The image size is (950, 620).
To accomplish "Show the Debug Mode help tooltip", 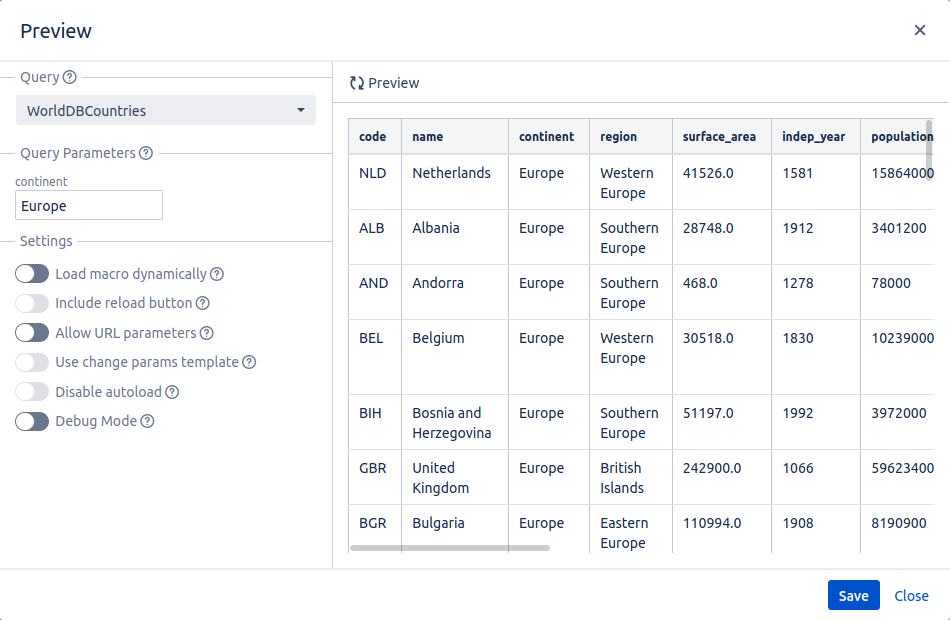I will click(148, 421).
